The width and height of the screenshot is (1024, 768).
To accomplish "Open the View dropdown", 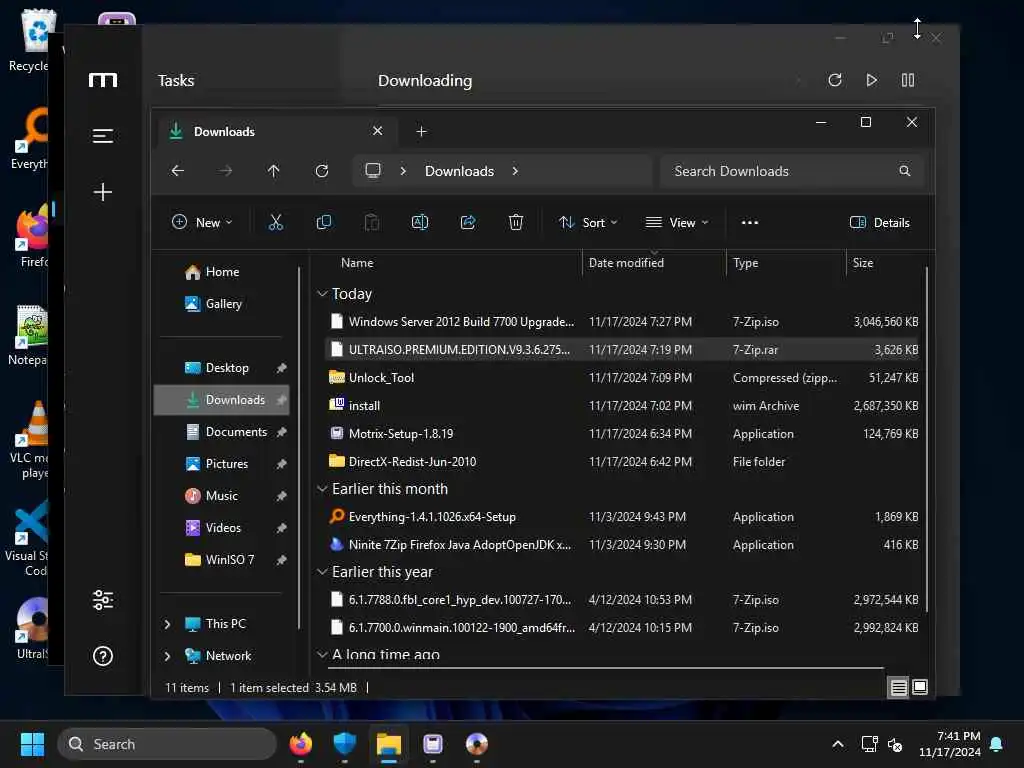I will point(677,223).
